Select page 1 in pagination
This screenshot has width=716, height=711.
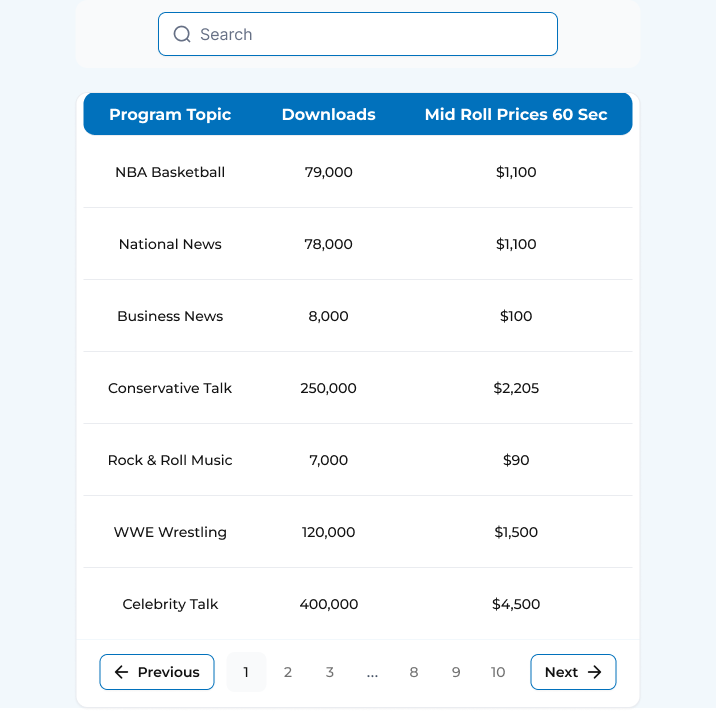tap(246, 672)
